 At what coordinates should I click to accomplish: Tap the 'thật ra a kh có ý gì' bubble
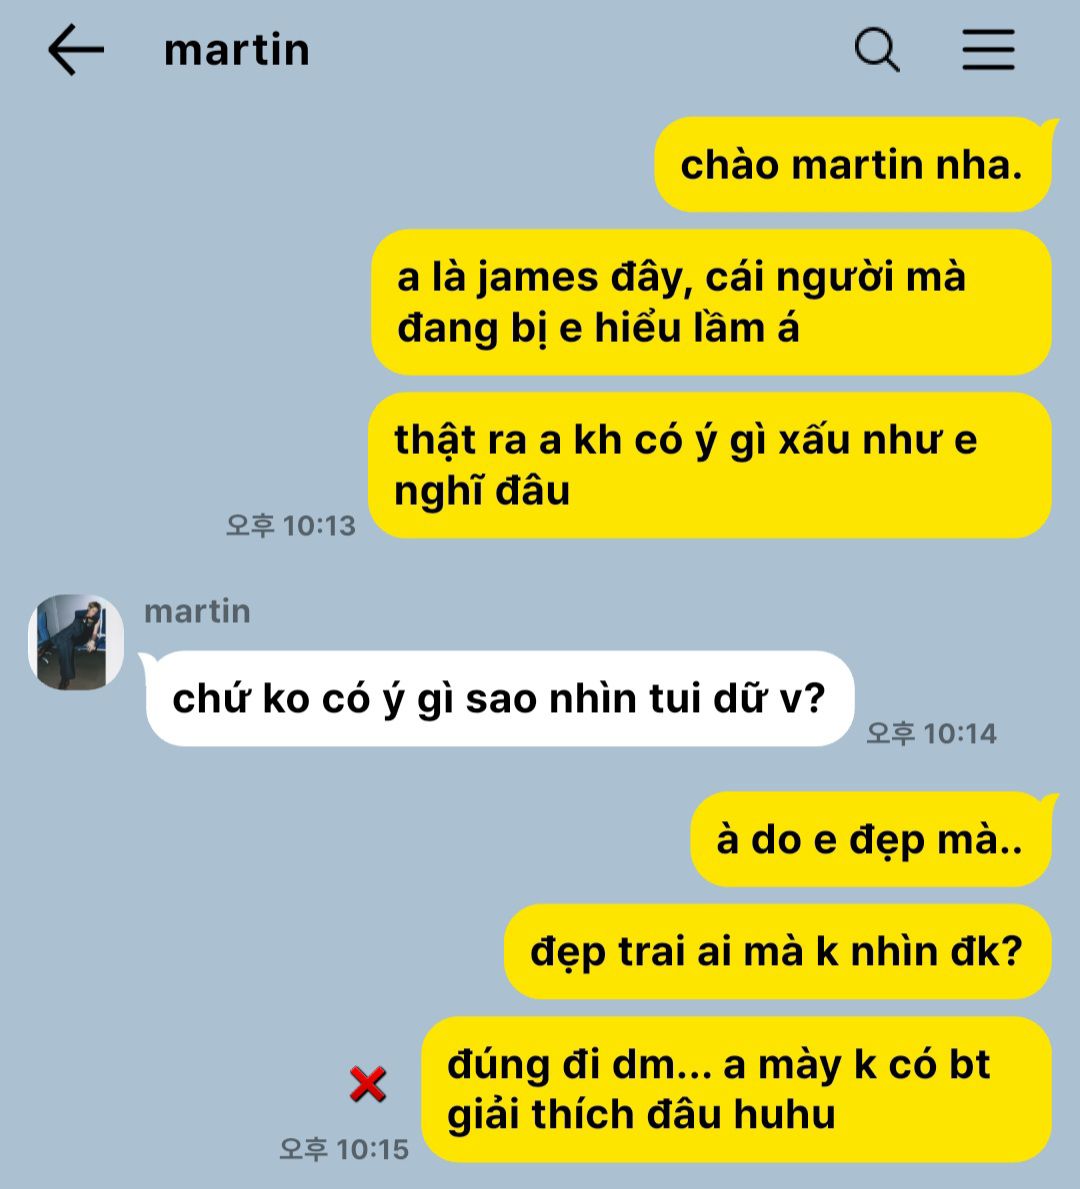(709, 465)
